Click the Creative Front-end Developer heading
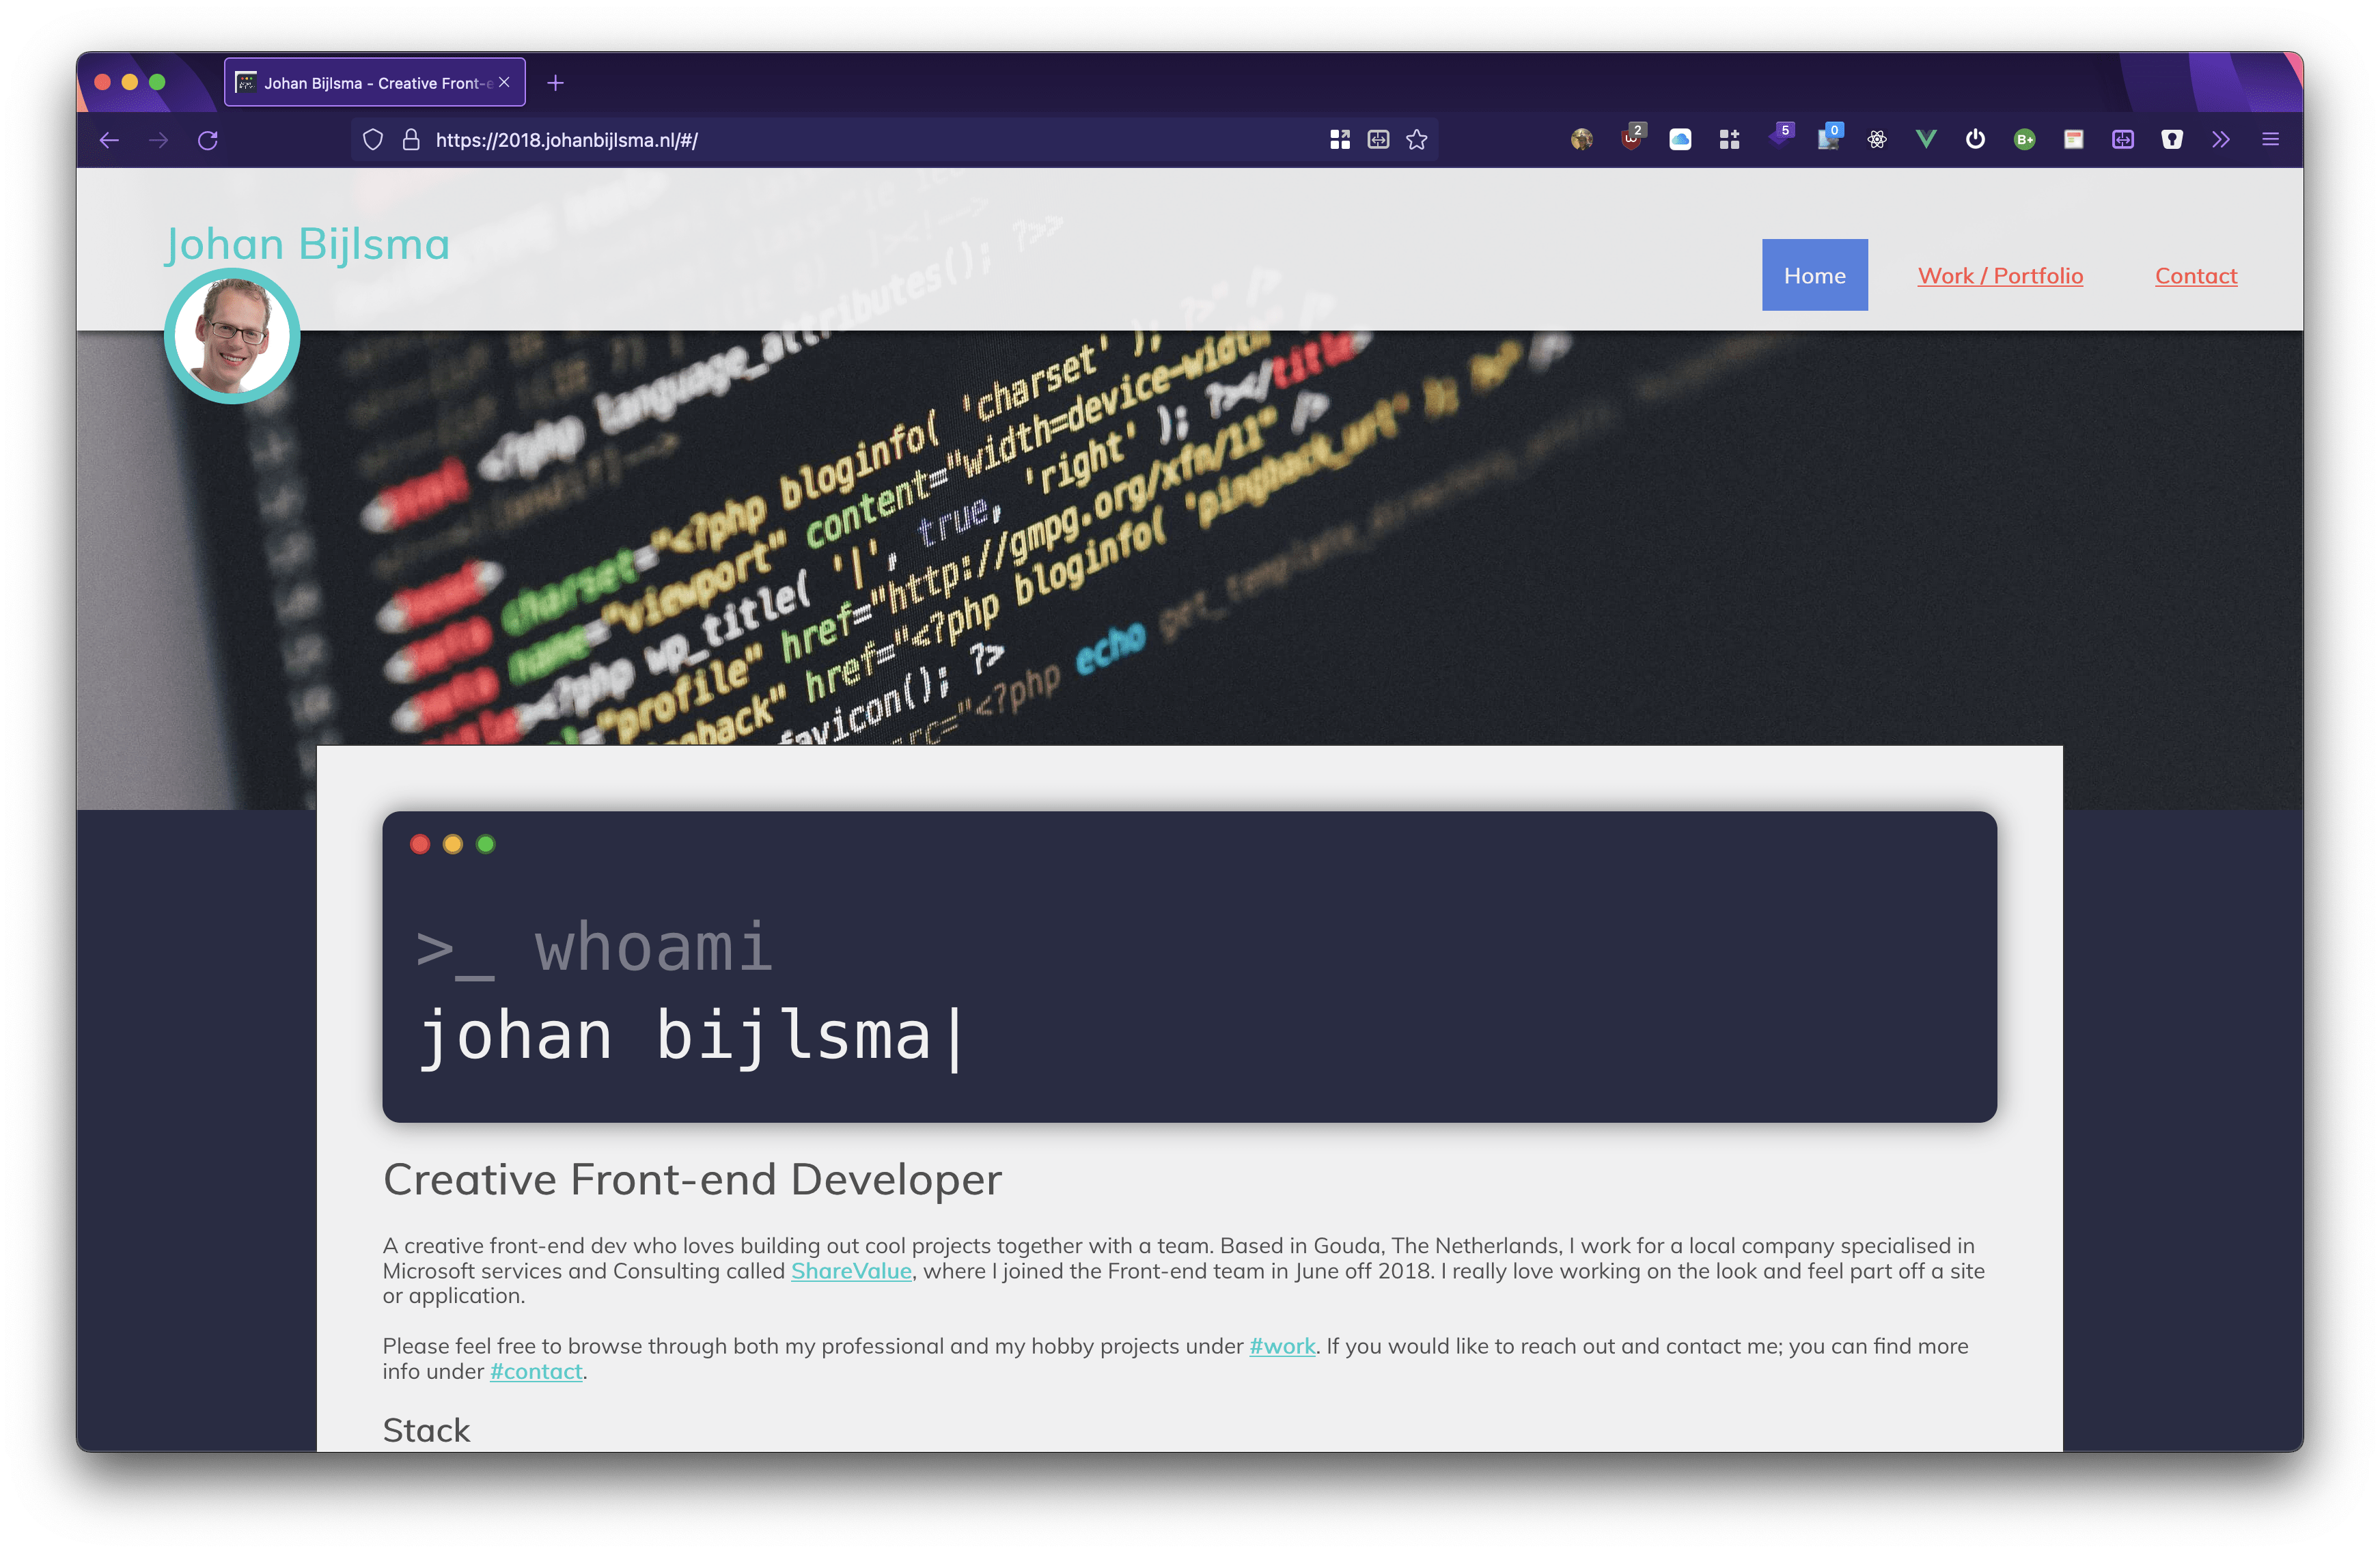 tap(692, 1180)
